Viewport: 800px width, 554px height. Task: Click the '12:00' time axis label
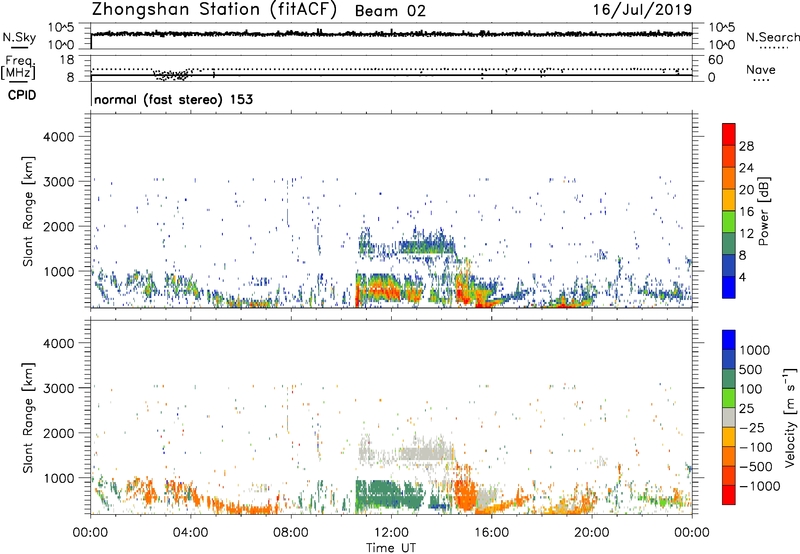coord(391,533)
